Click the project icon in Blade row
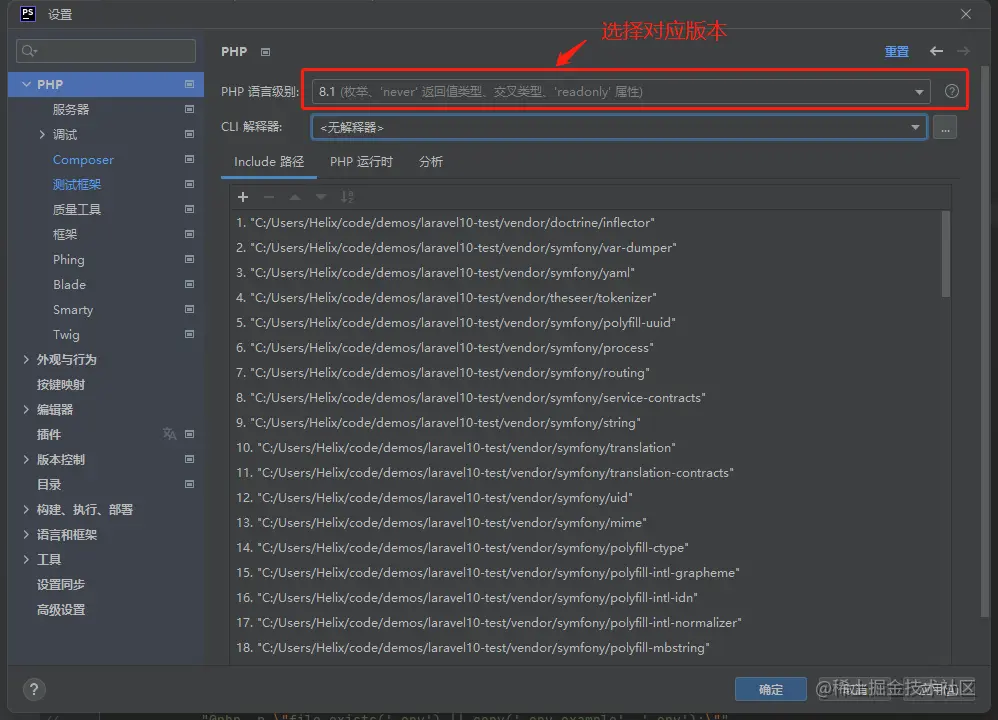Viewport: 998px width, 720px height. pos(189,284)
